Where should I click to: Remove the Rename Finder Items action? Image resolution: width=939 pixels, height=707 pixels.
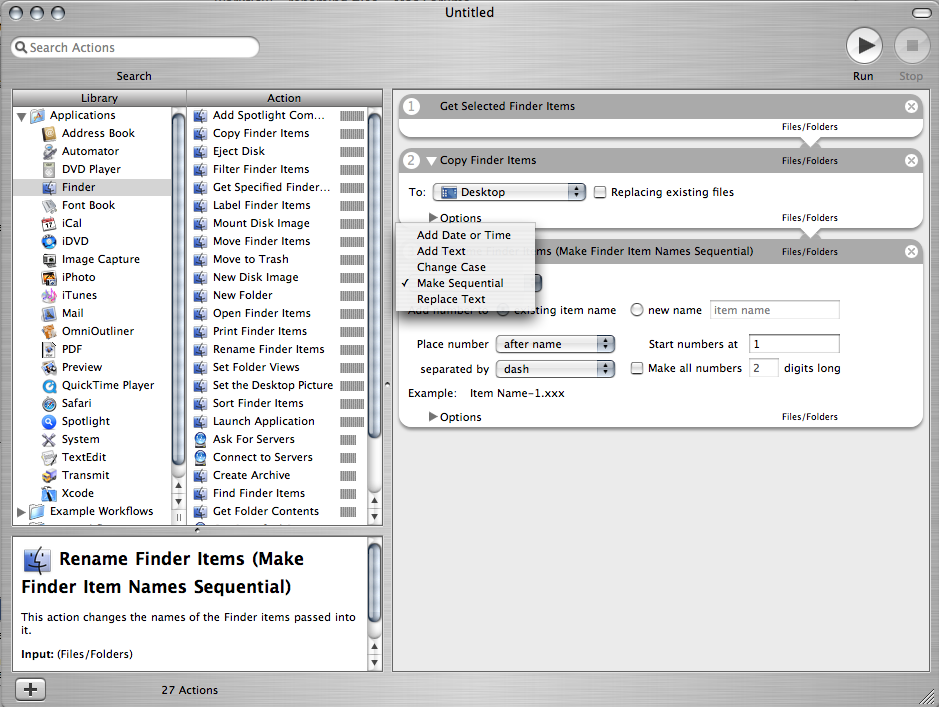coord(911,251)
